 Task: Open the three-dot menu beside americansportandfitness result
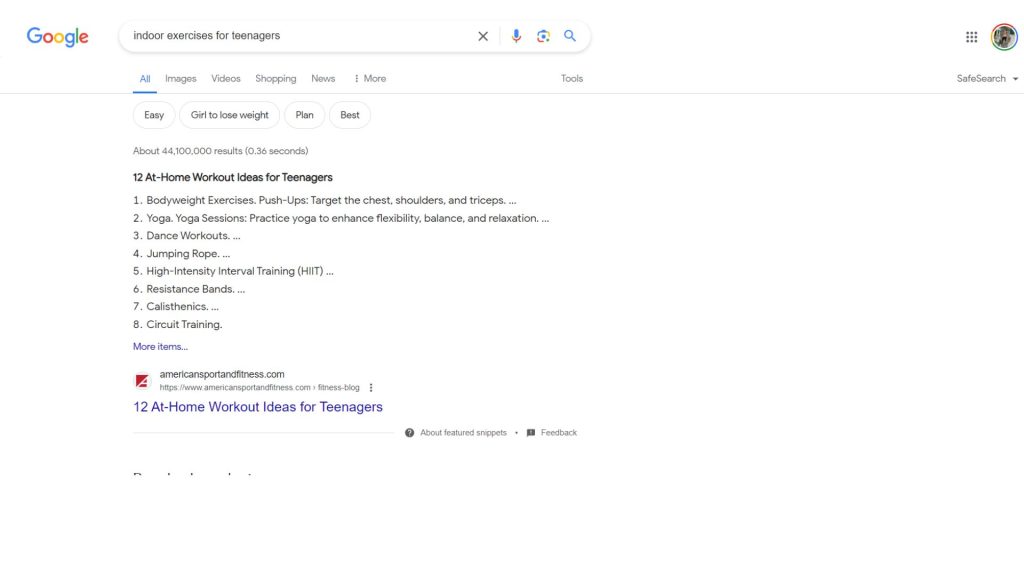pyautogui.click(x=371, y=387)
